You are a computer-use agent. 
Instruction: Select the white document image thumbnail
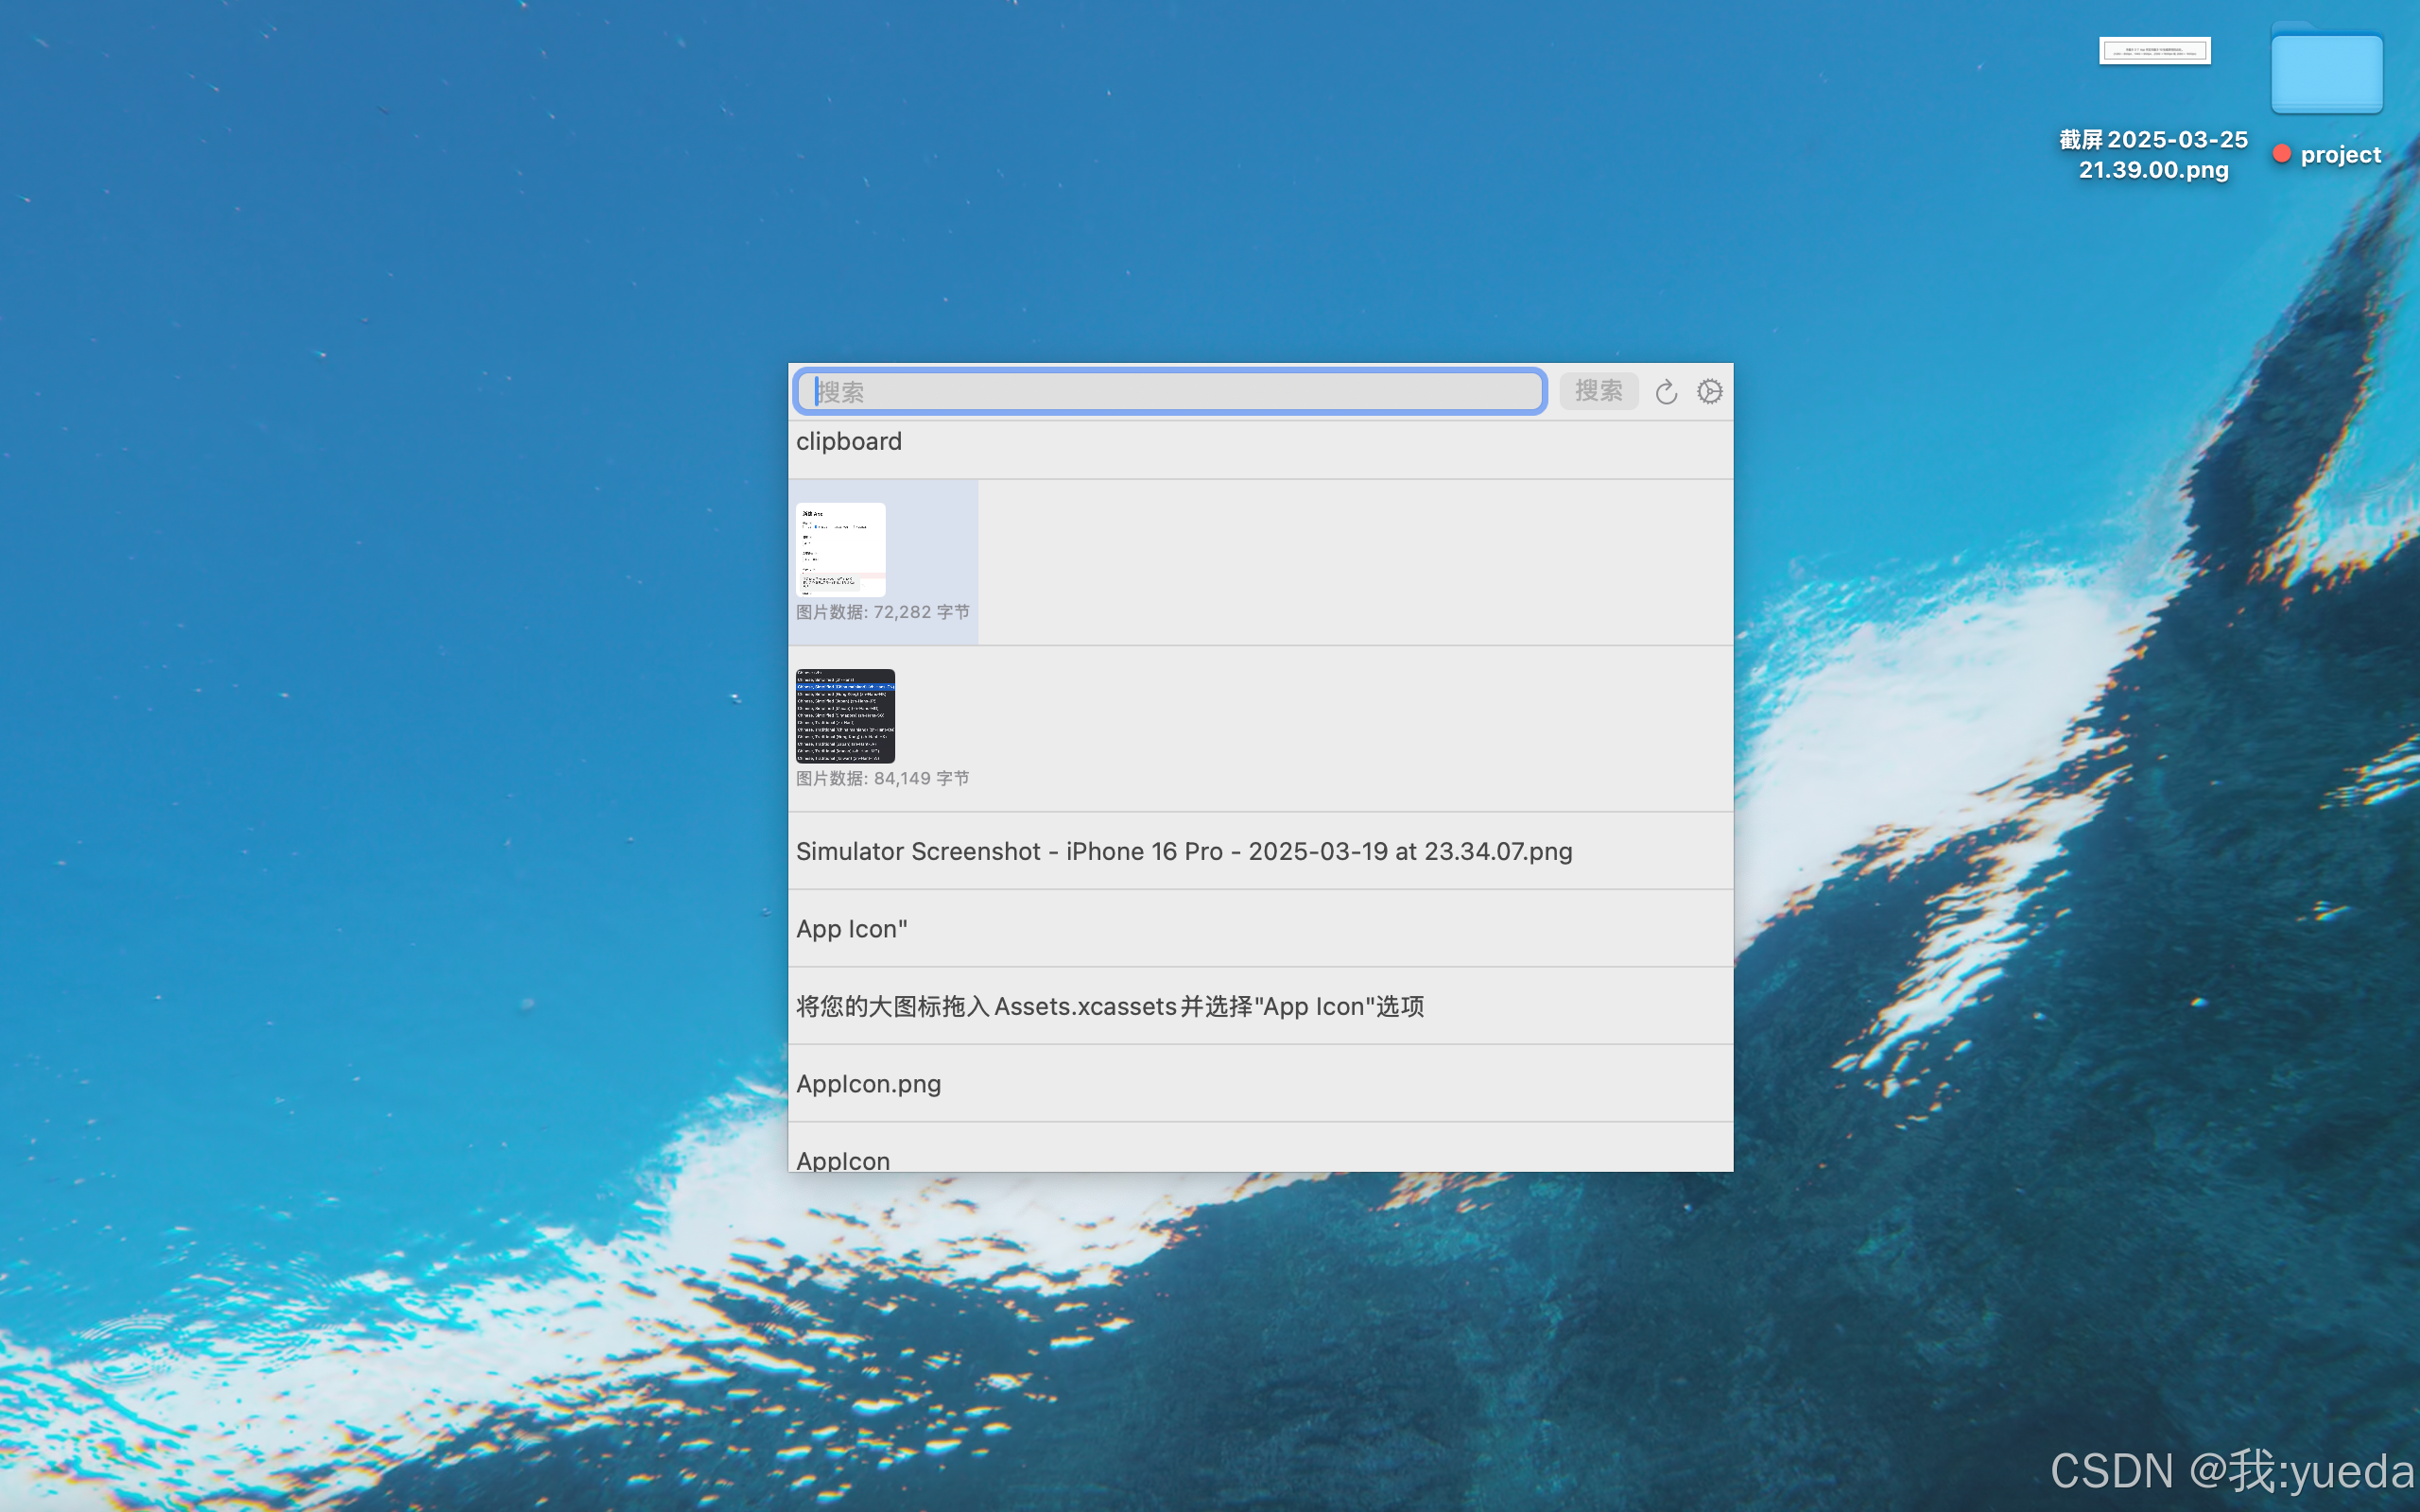tap(840, 549)
